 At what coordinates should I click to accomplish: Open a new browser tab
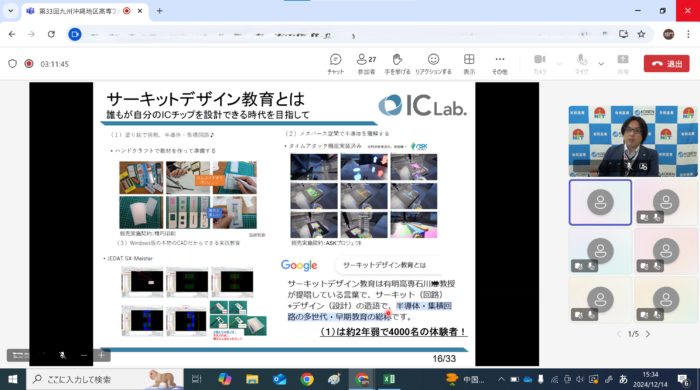159,11
